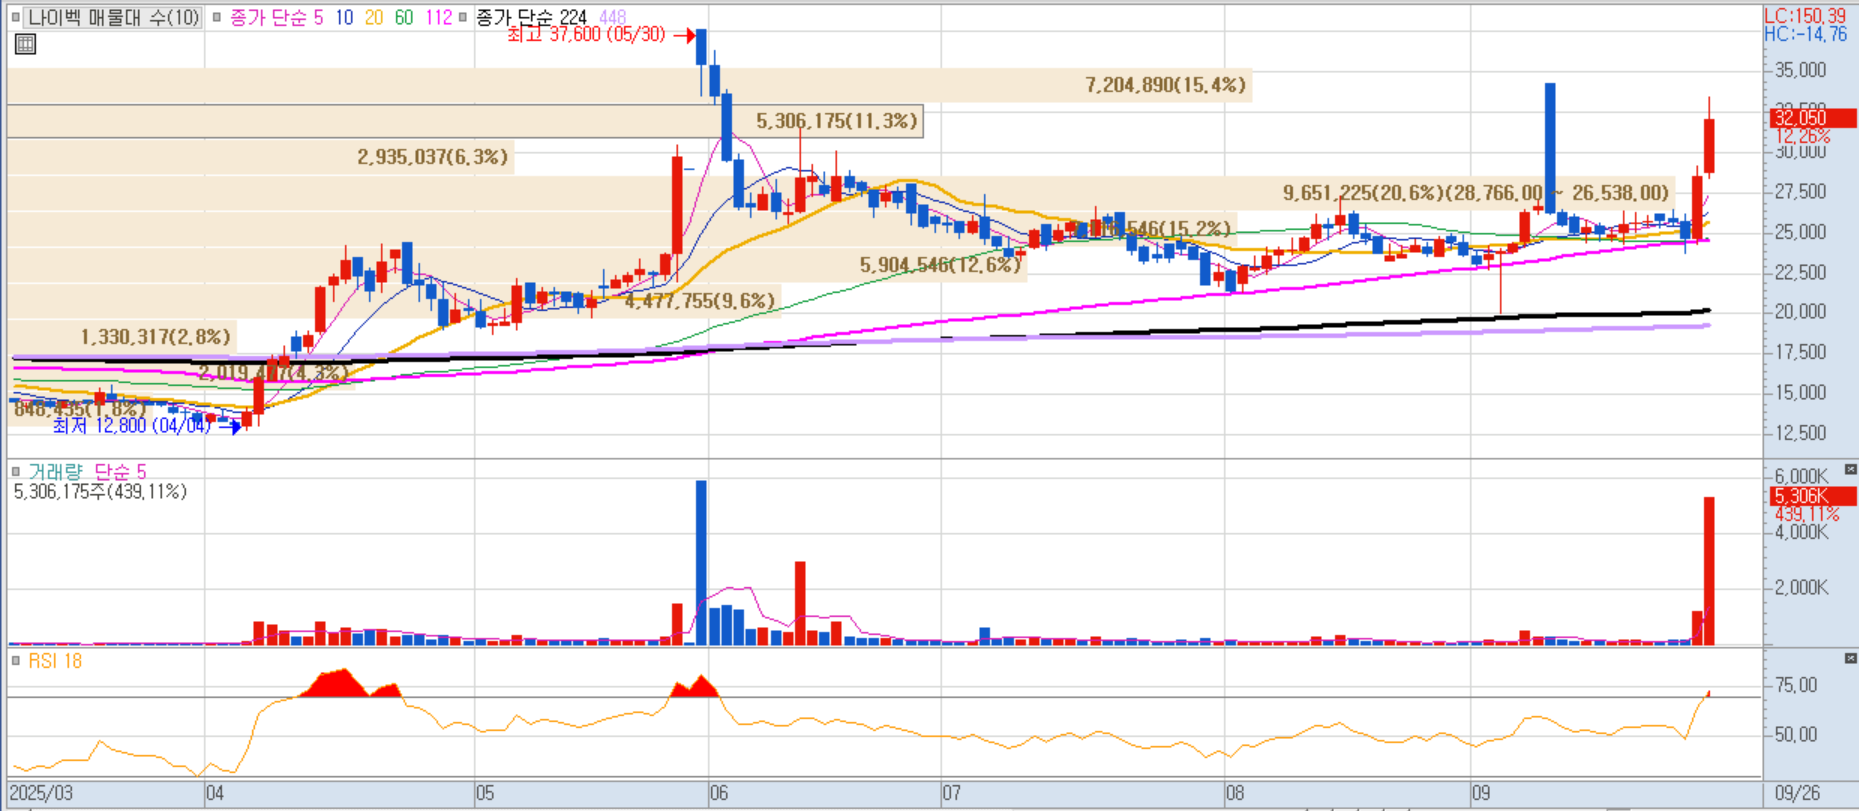
Task: Select the 5-period moving average value
Action: [x=319, y=17]
